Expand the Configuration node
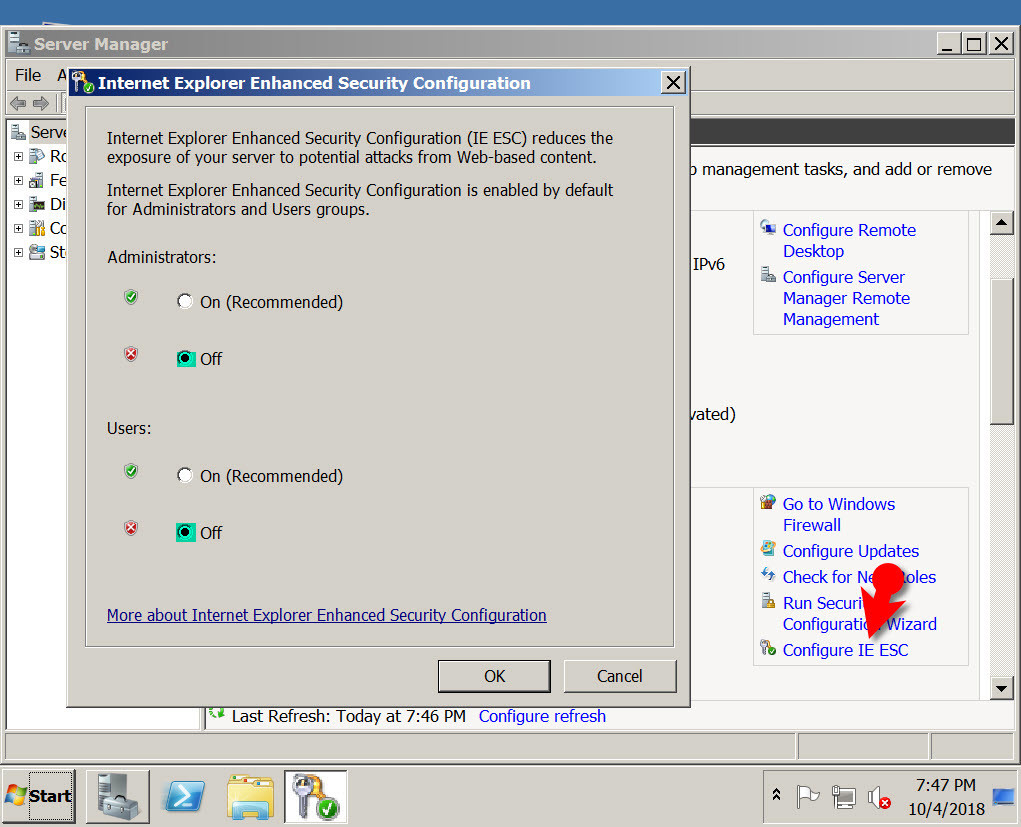Viewport: 1021px width, 827px height. (18, 229)
